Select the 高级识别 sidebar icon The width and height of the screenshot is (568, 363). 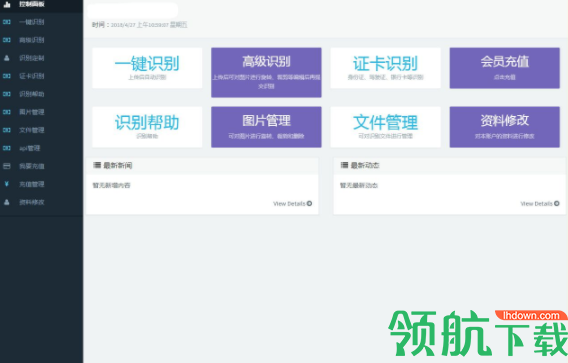click(7, 40)
